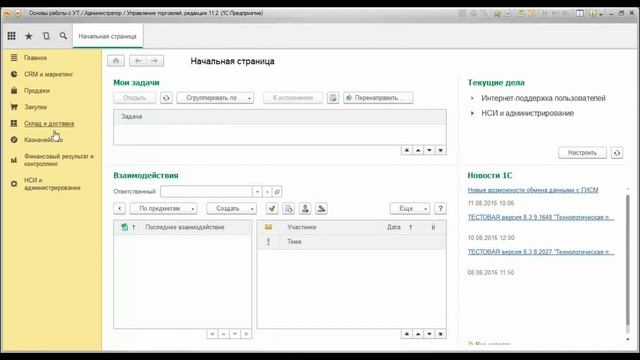Open Закупки section

click(36, 107)
